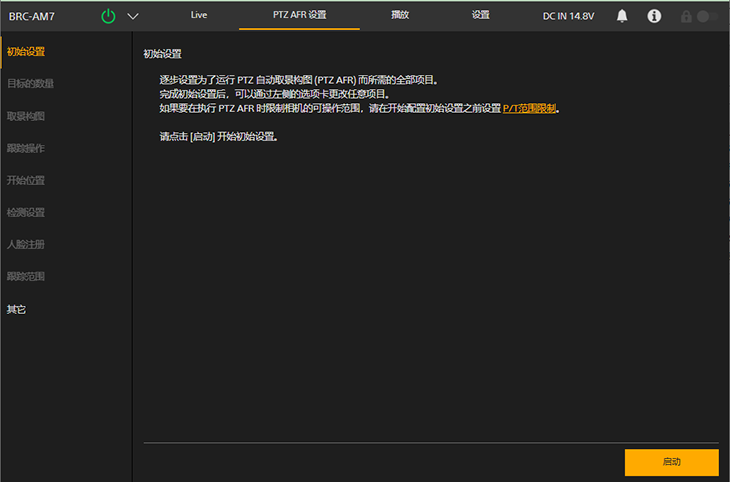Choose 跟踪操作 from the sidebar
Viewport: 730px width, 482px height.
pyautogui.click(x=26, y=149)
